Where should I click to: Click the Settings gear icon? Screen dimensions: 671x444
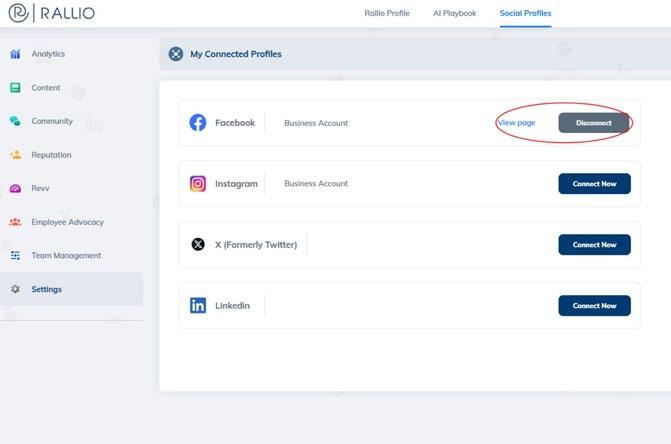[x=15, y=289]
